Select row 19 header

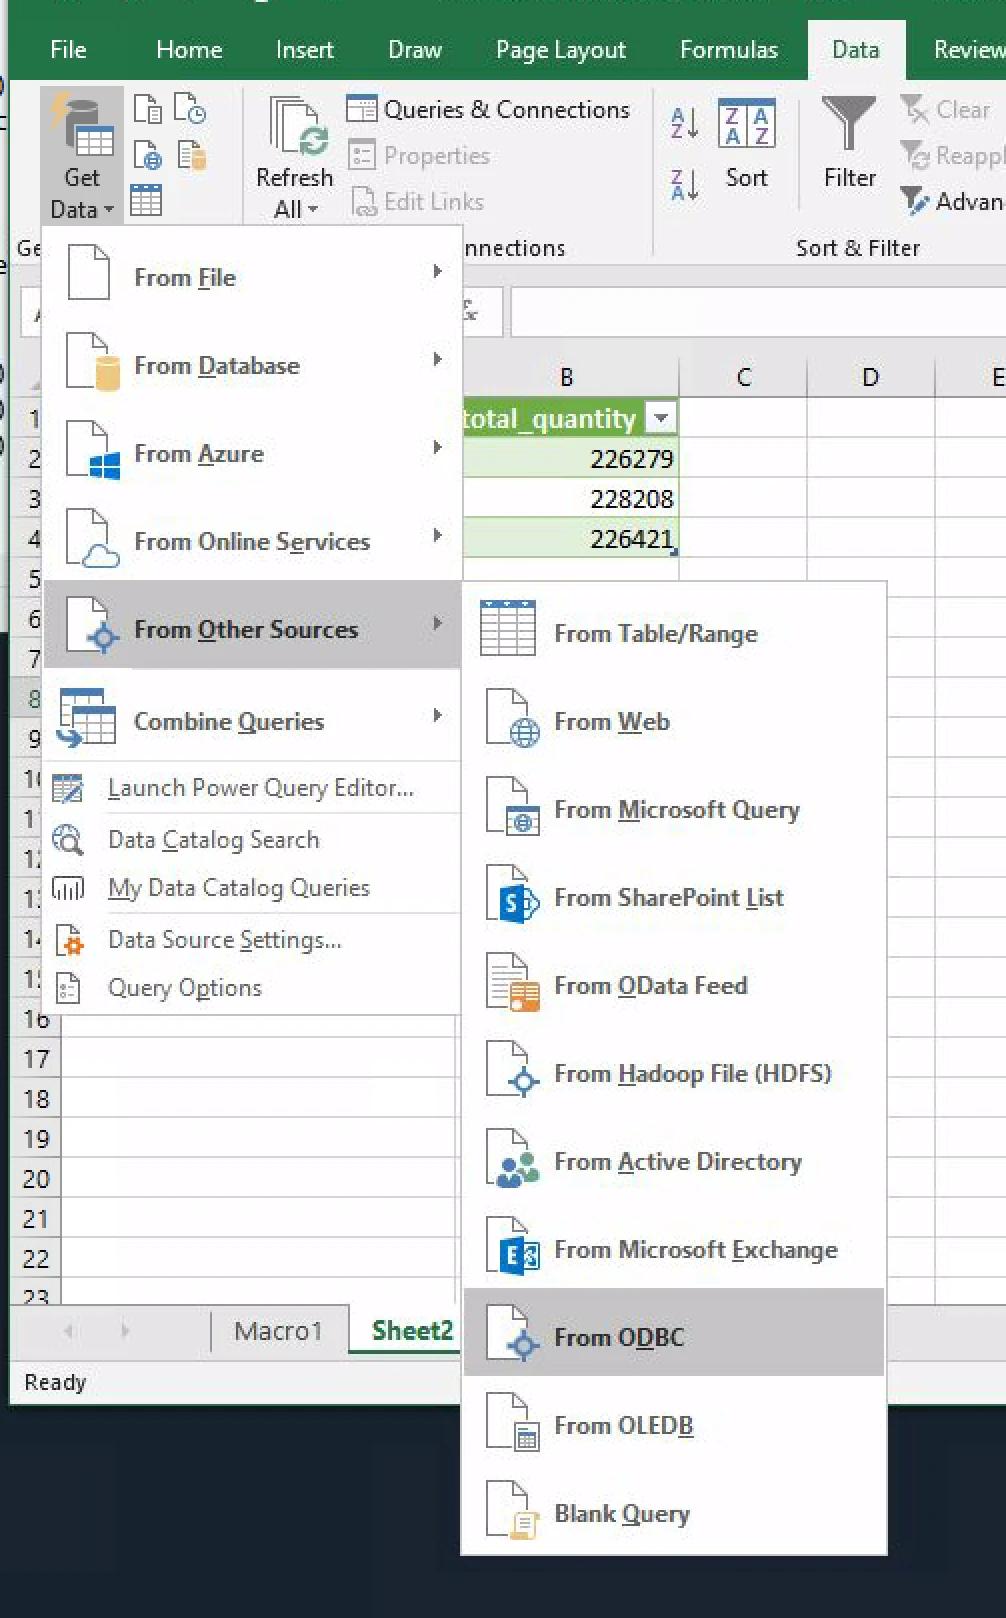tap(36, 1138)
